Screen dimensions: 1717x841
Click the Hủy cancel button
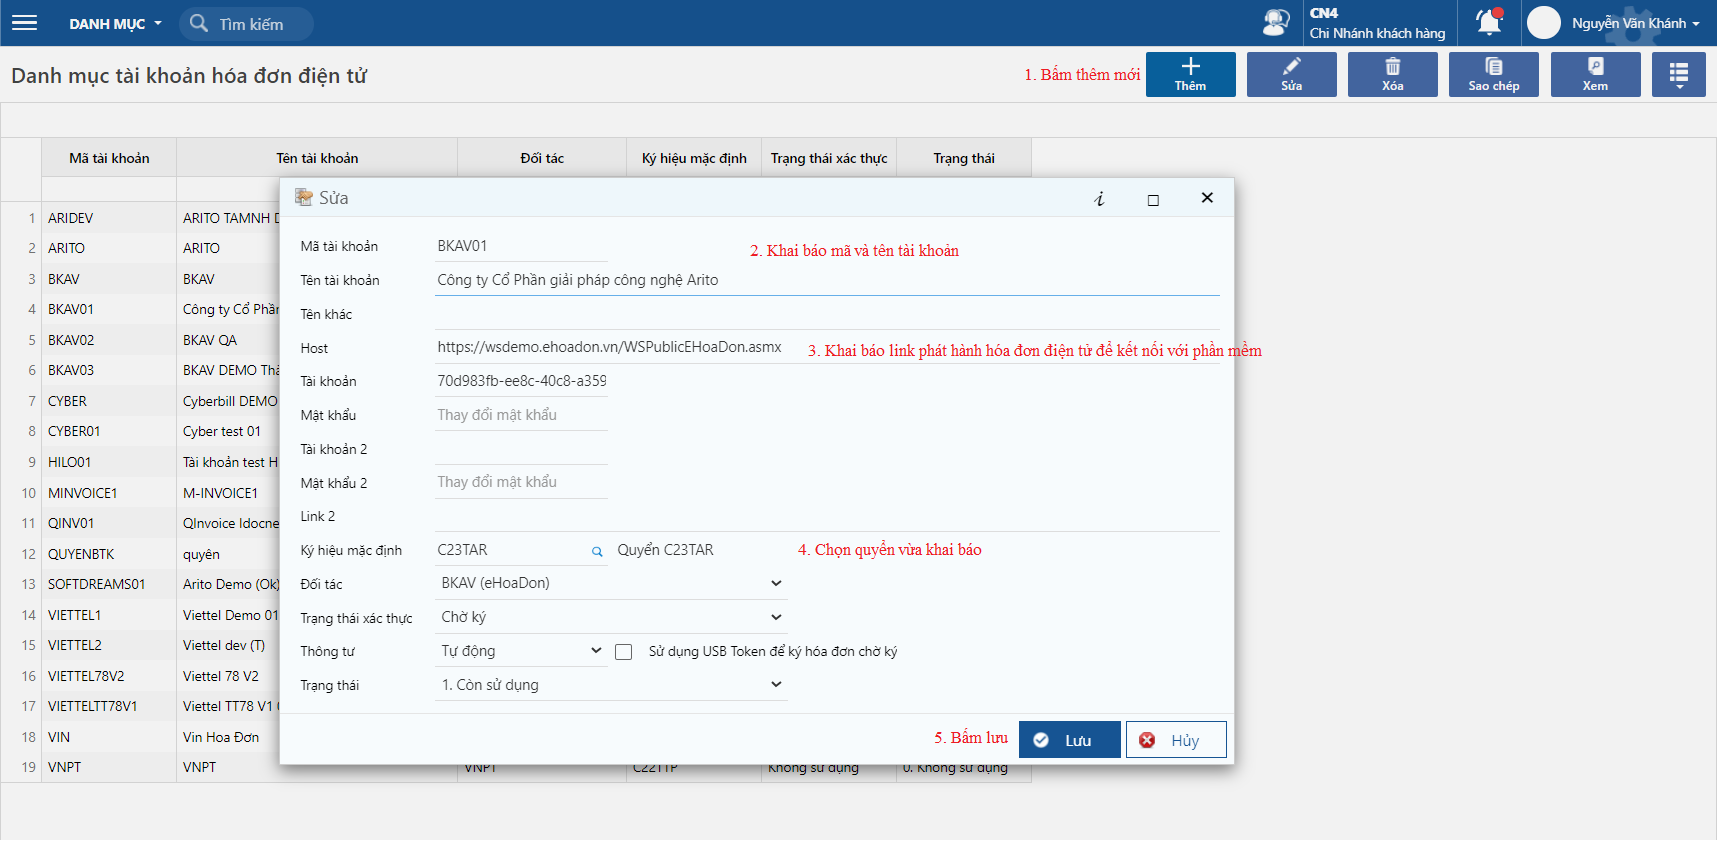pyautogui.click(x=1175, y=740)
